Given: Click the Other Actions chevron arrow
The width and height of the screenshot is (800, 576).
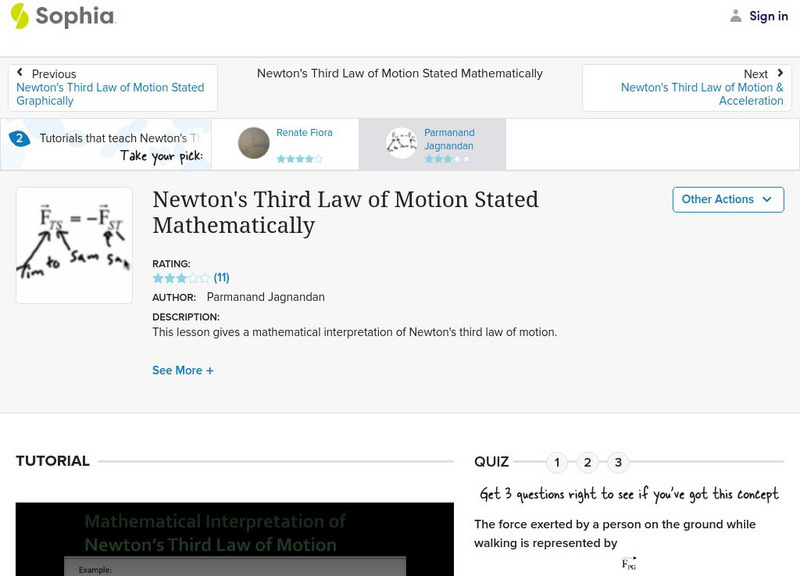Looking at the screenshot, I should pos(768,199).
